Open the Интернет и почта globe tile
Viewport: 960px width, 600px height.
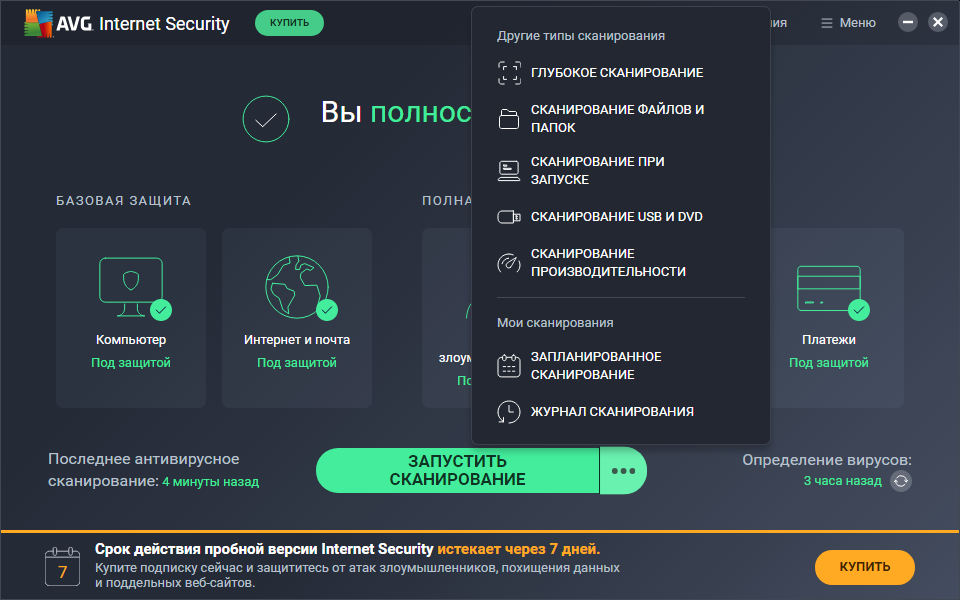click(297, 317)
